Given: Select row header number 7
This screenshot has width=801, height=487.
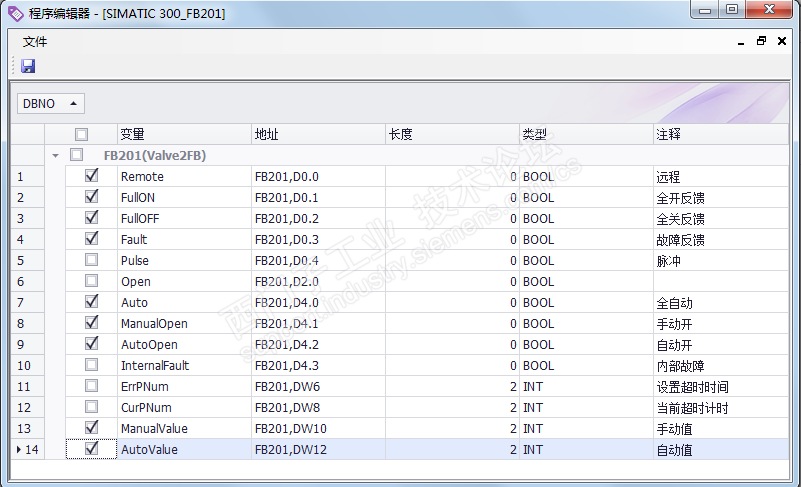Looking at the screenshot, I should click(28, 303).
